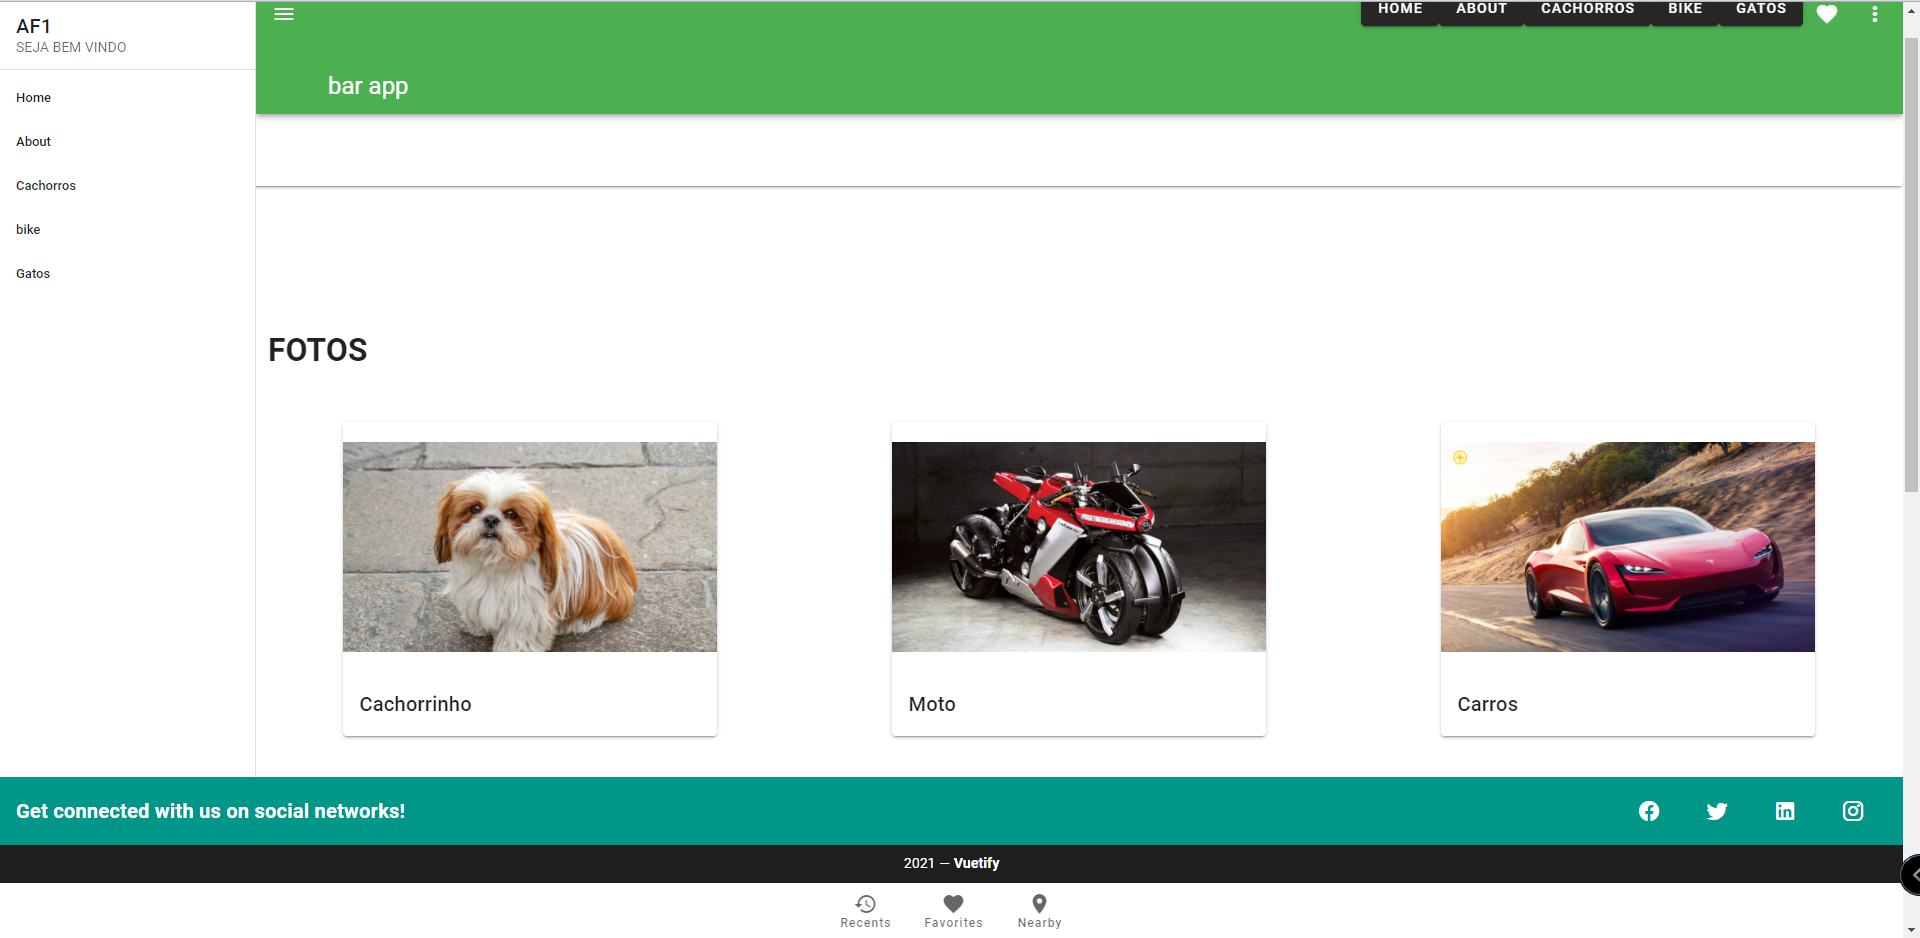Click the Vuetify footer text
Viewport: 1920px width, 938px height.
tap(976, 863)
